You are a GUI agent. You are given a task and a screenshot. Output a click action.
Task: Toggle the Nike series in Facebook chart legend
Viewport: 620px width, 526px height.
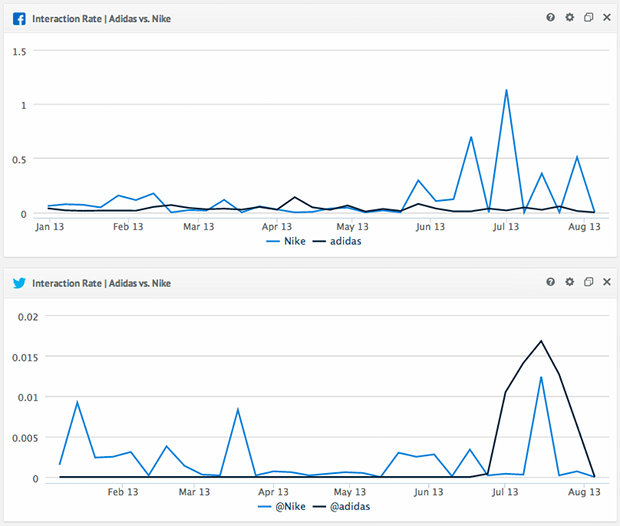click(286, 241)
